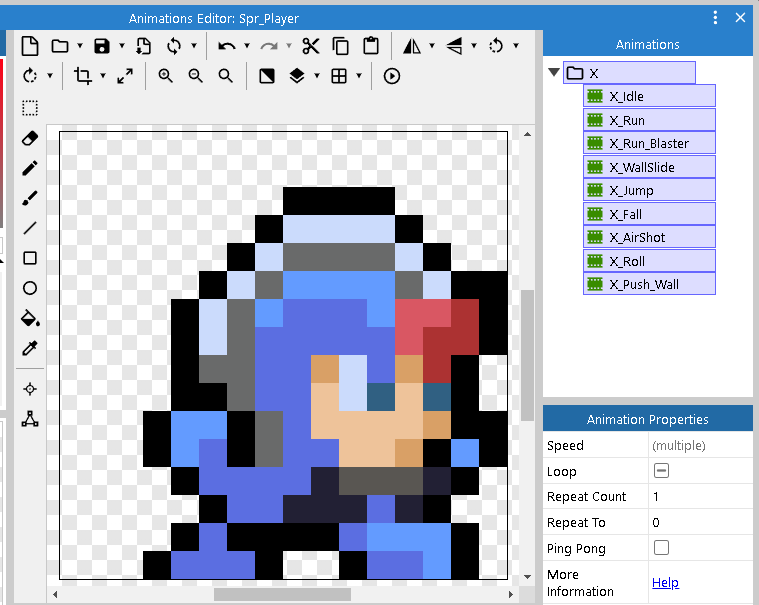Select the Brush tool
This screenshot has width=759, height=605.
(30, 198)
